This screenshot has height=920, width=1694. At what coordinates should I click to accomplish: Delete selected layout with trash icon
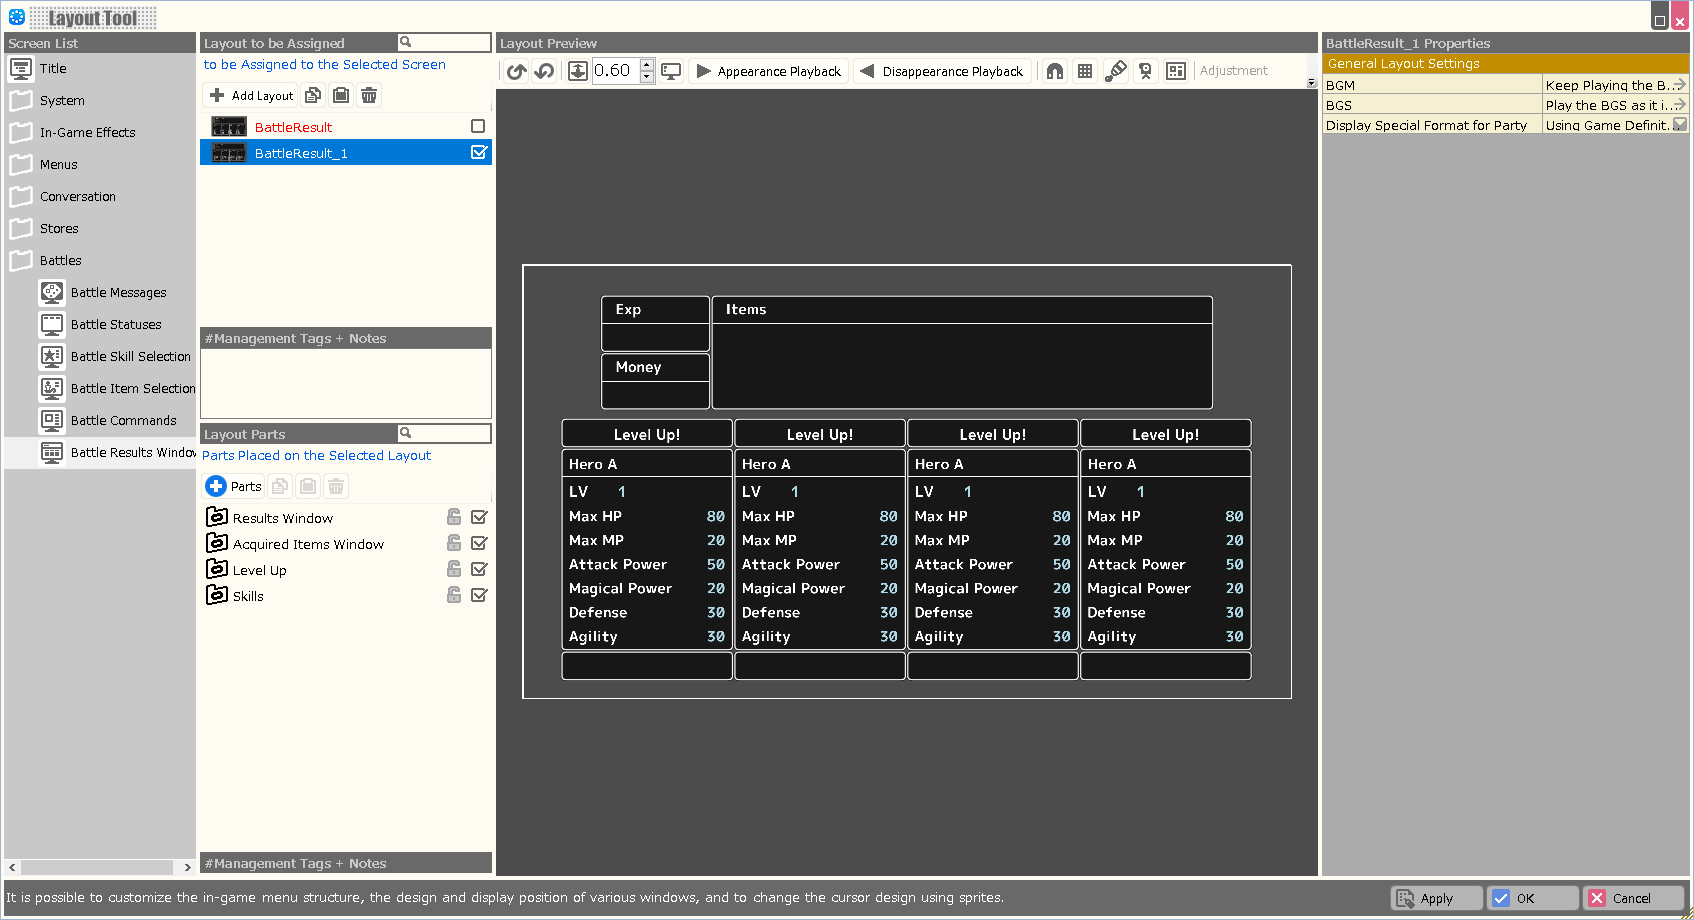(x=369, y=95)
